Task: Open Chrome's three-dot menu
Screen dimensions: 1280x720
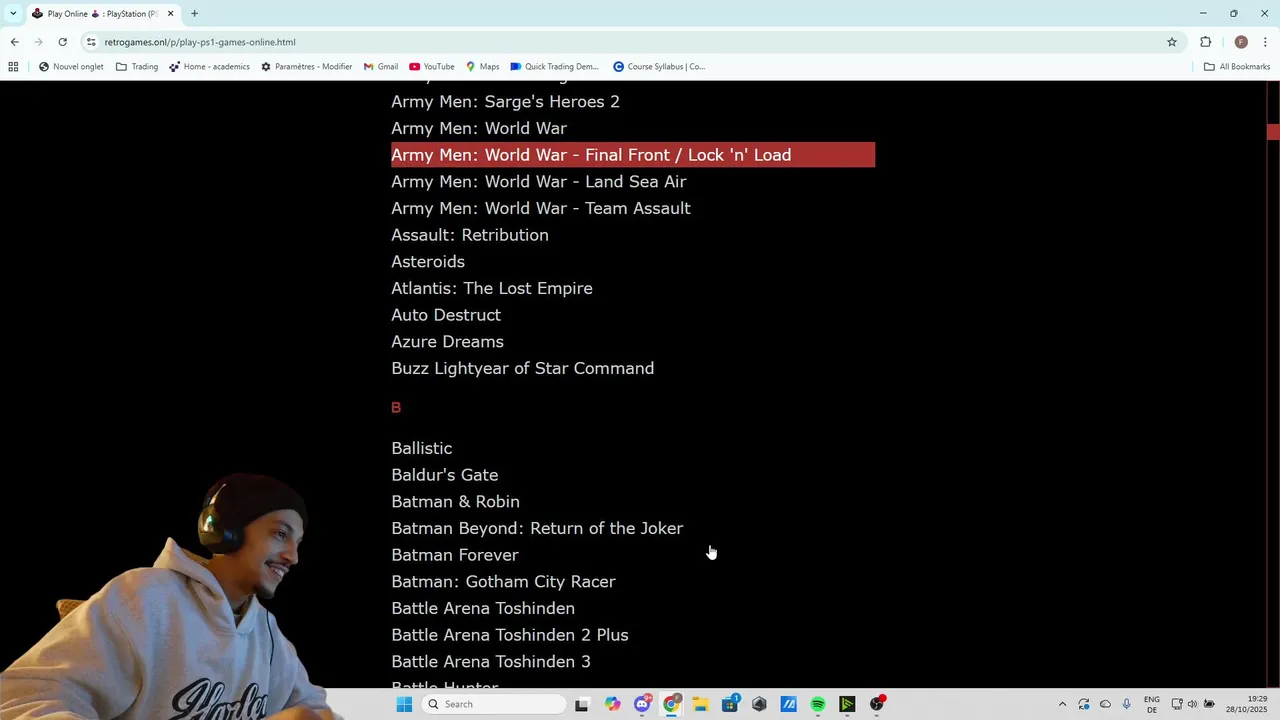Action: (x=1265, y=42)
